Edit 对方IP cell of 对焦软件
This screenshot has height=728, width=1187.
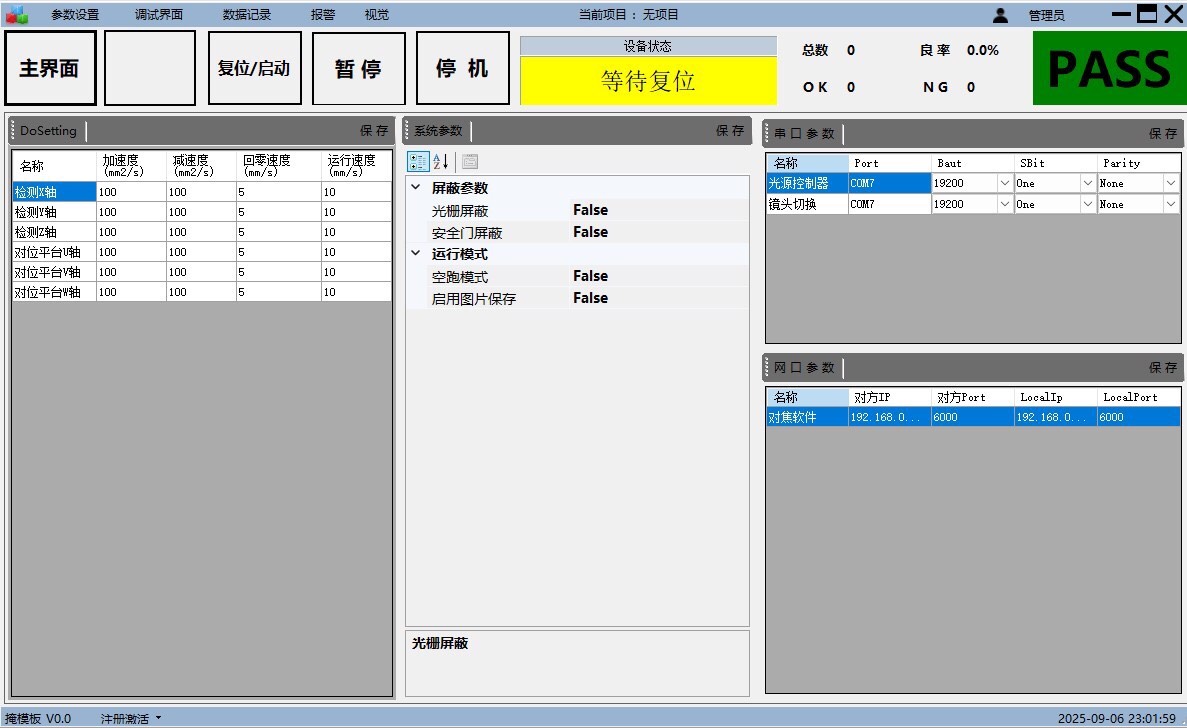889,417
